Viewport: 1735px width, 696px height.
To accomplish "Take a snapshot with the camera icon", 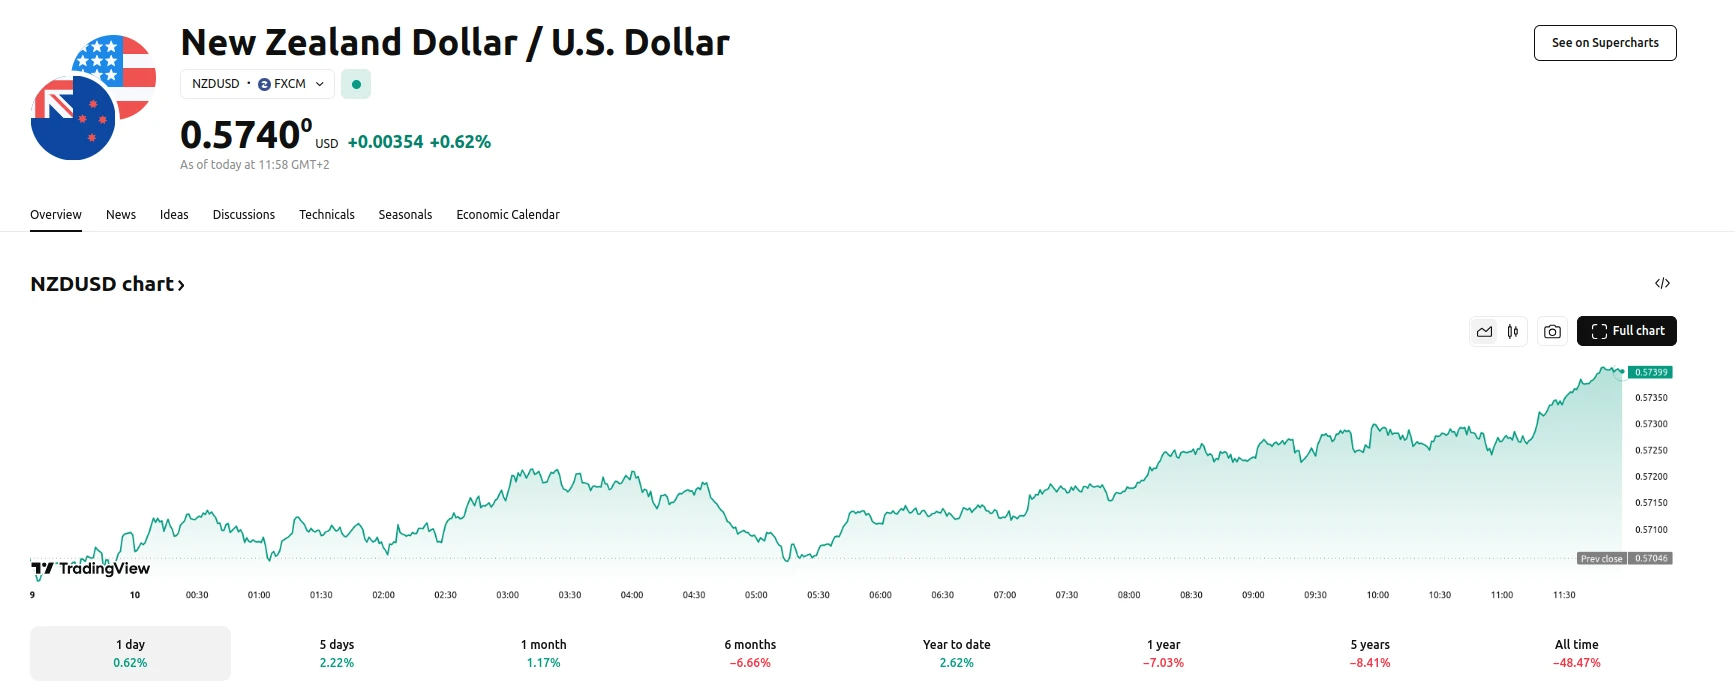I will (x=1551, y=330).
